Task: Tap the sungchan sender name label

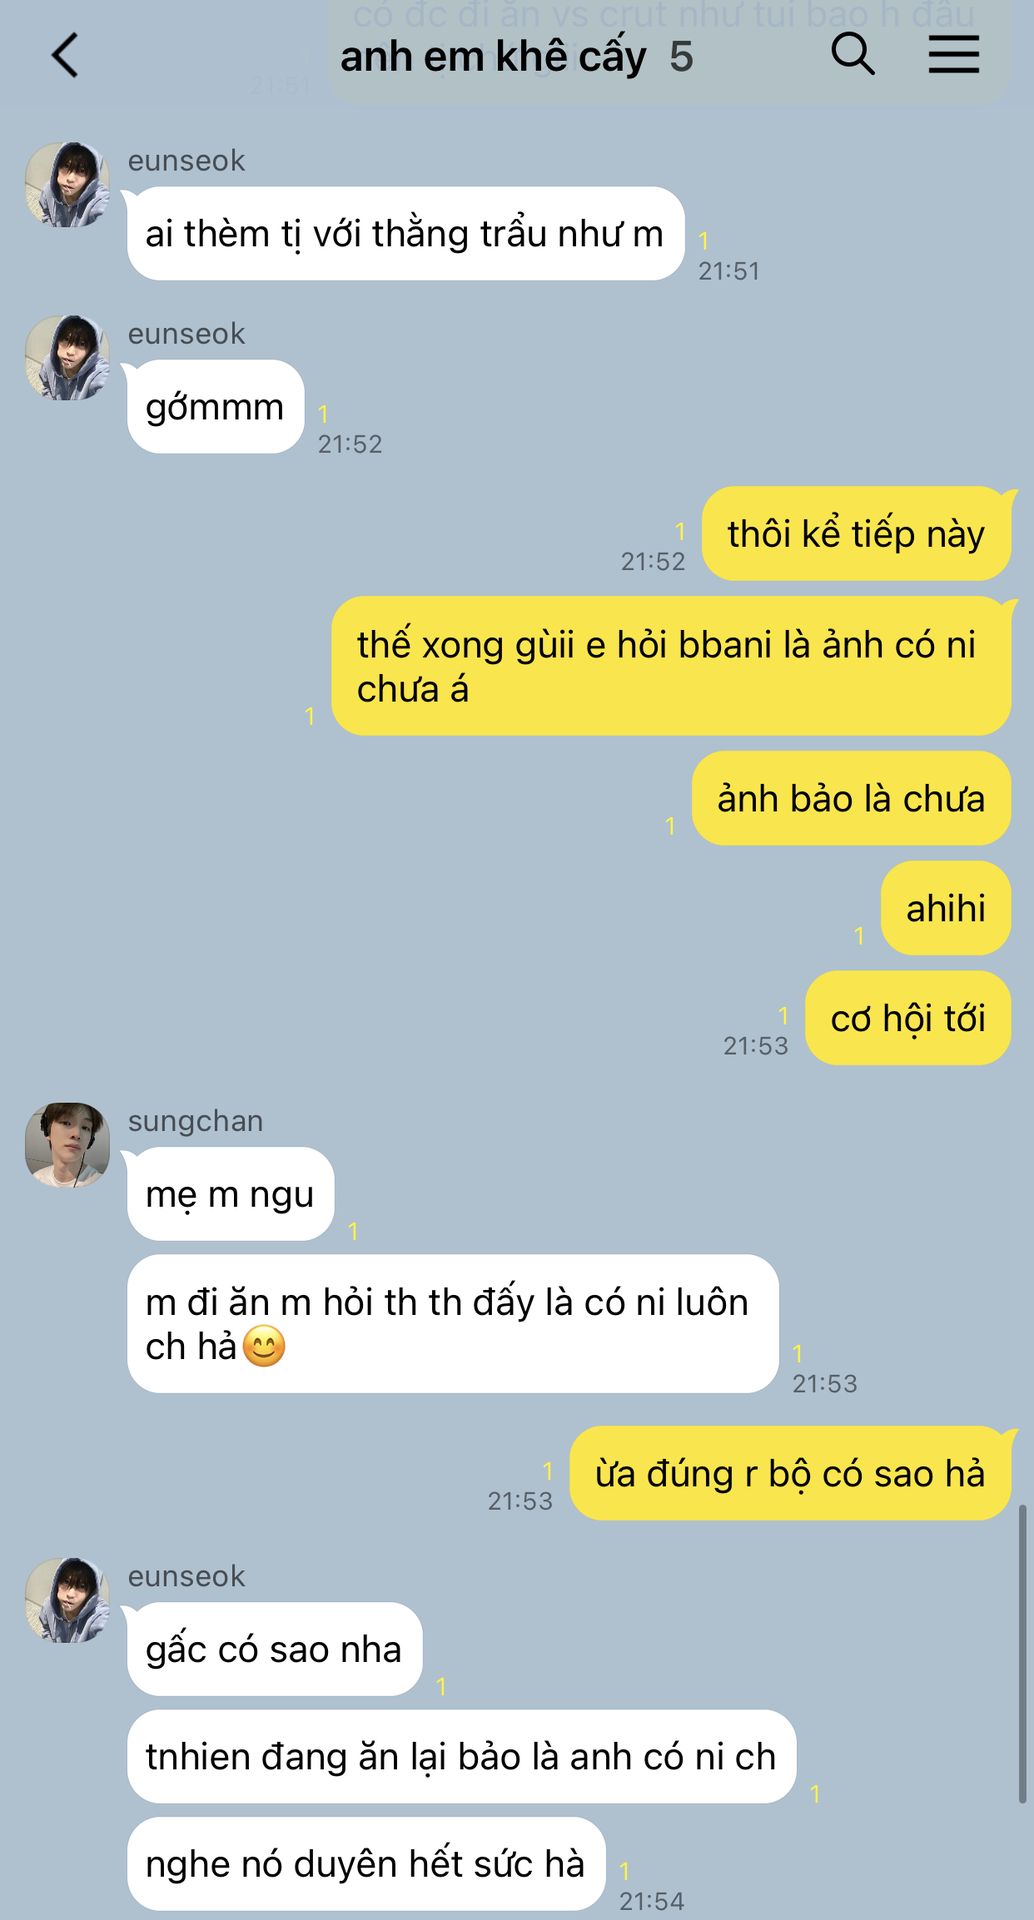Action: pos(196,1121)
